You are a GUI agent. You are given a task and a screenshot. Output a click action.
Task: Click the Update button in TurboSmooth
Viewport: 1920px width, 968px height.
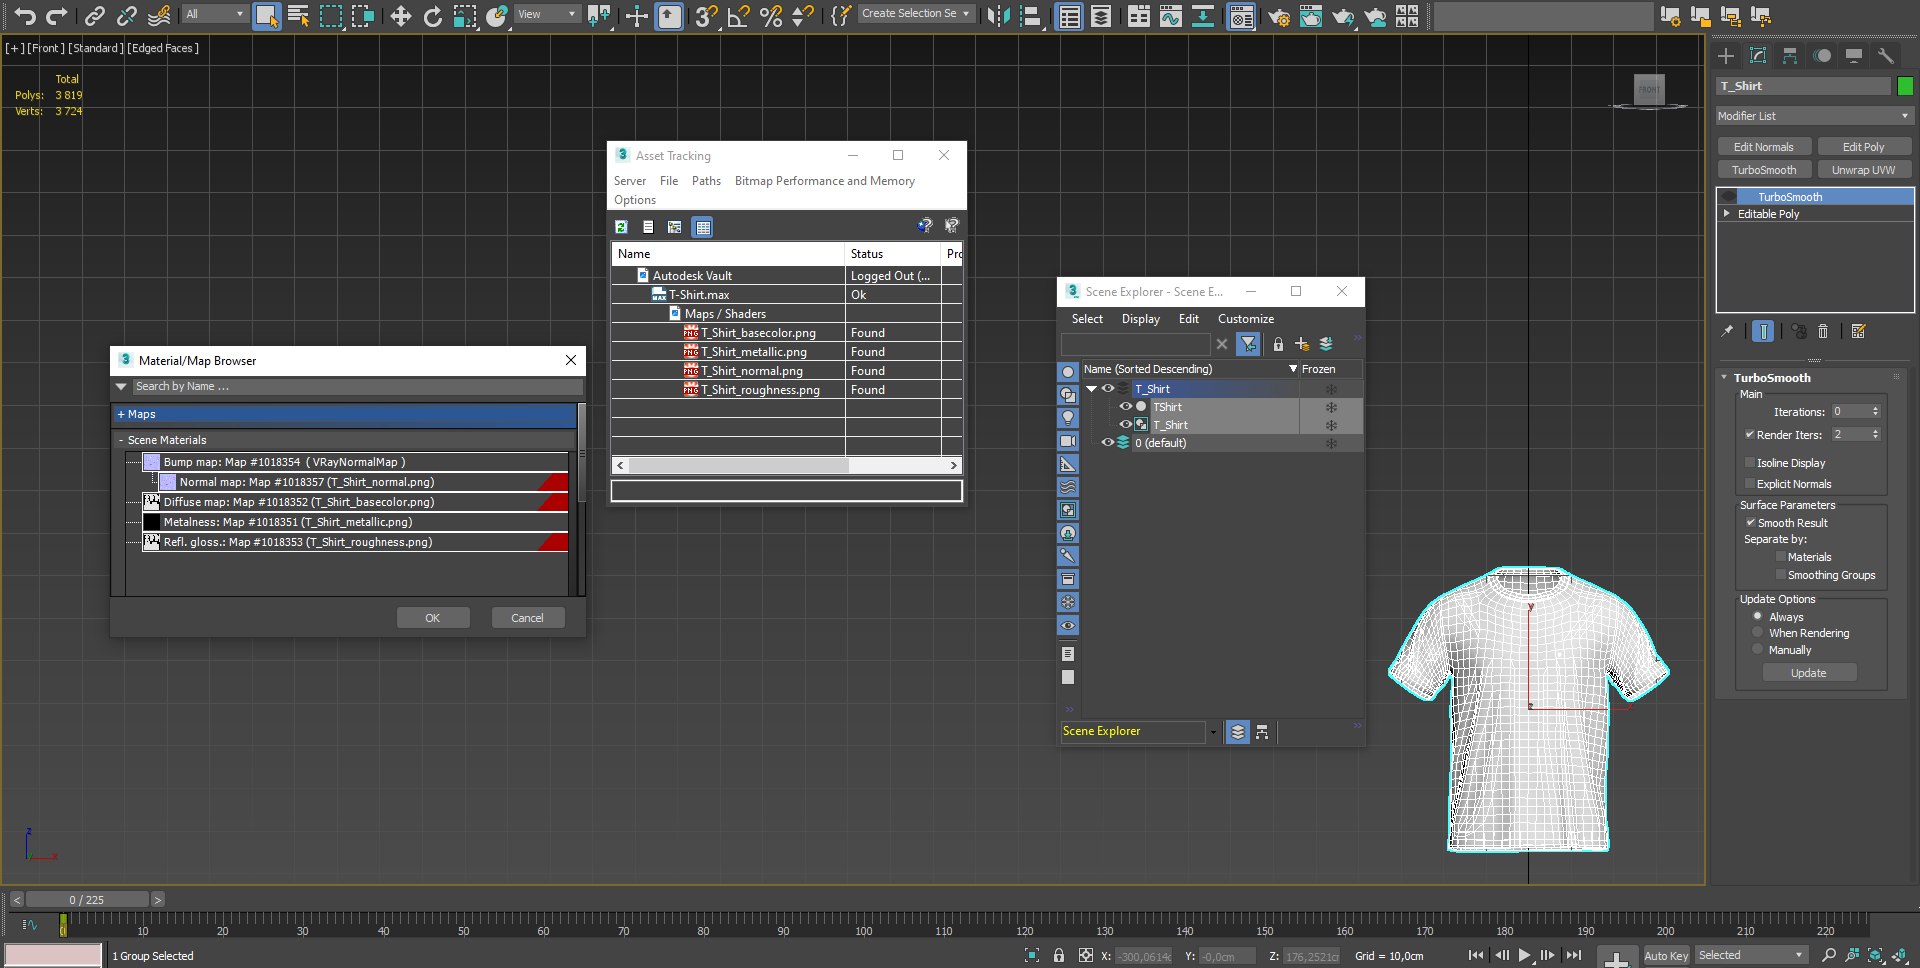point(1808,673)
